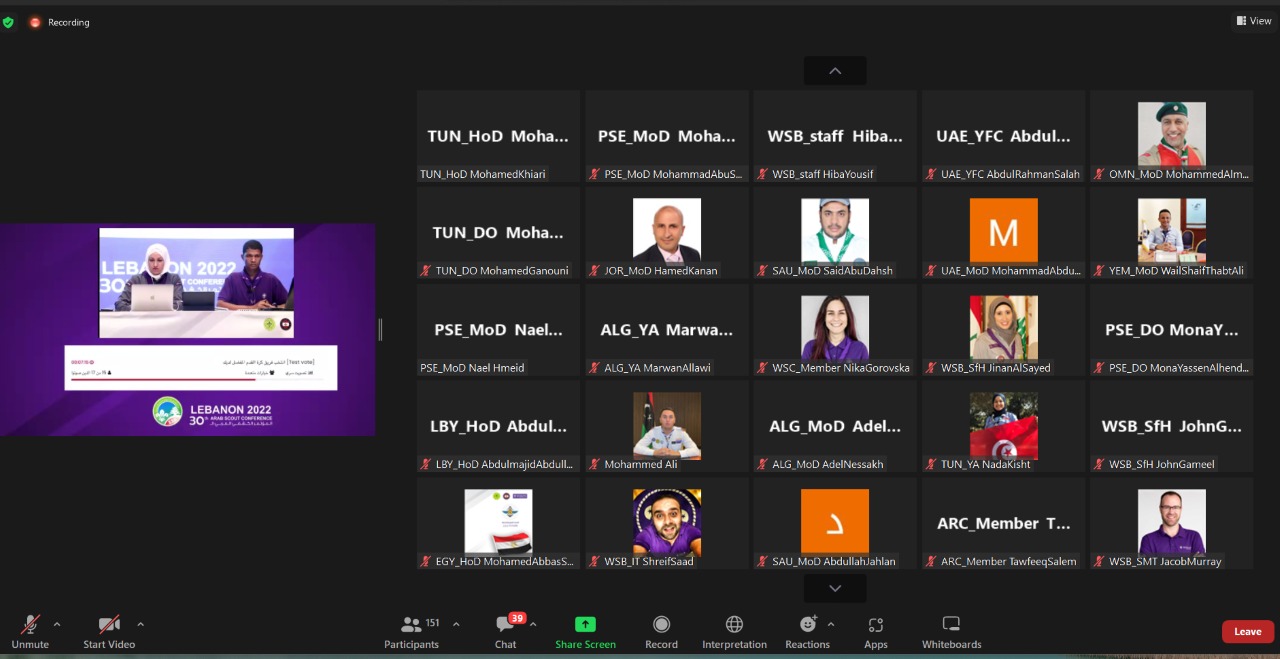Open the View layout menu

pos(1253,21)
